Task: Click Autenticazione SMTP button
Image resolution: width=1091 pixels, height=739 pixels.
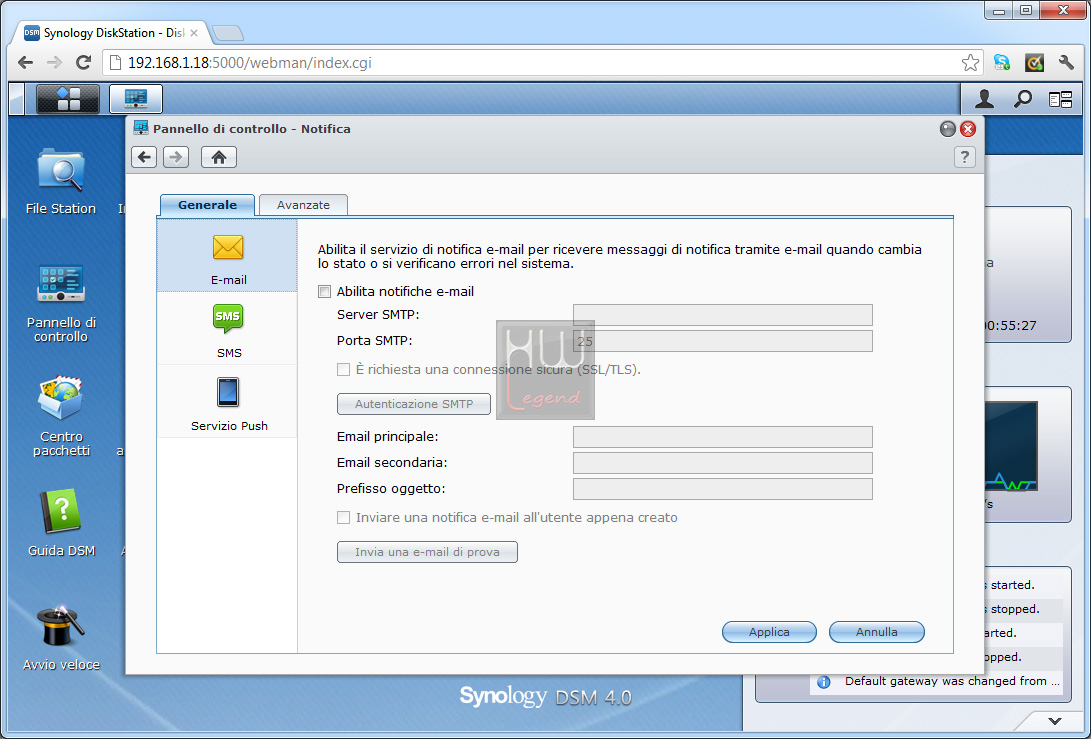Action: 414,404
